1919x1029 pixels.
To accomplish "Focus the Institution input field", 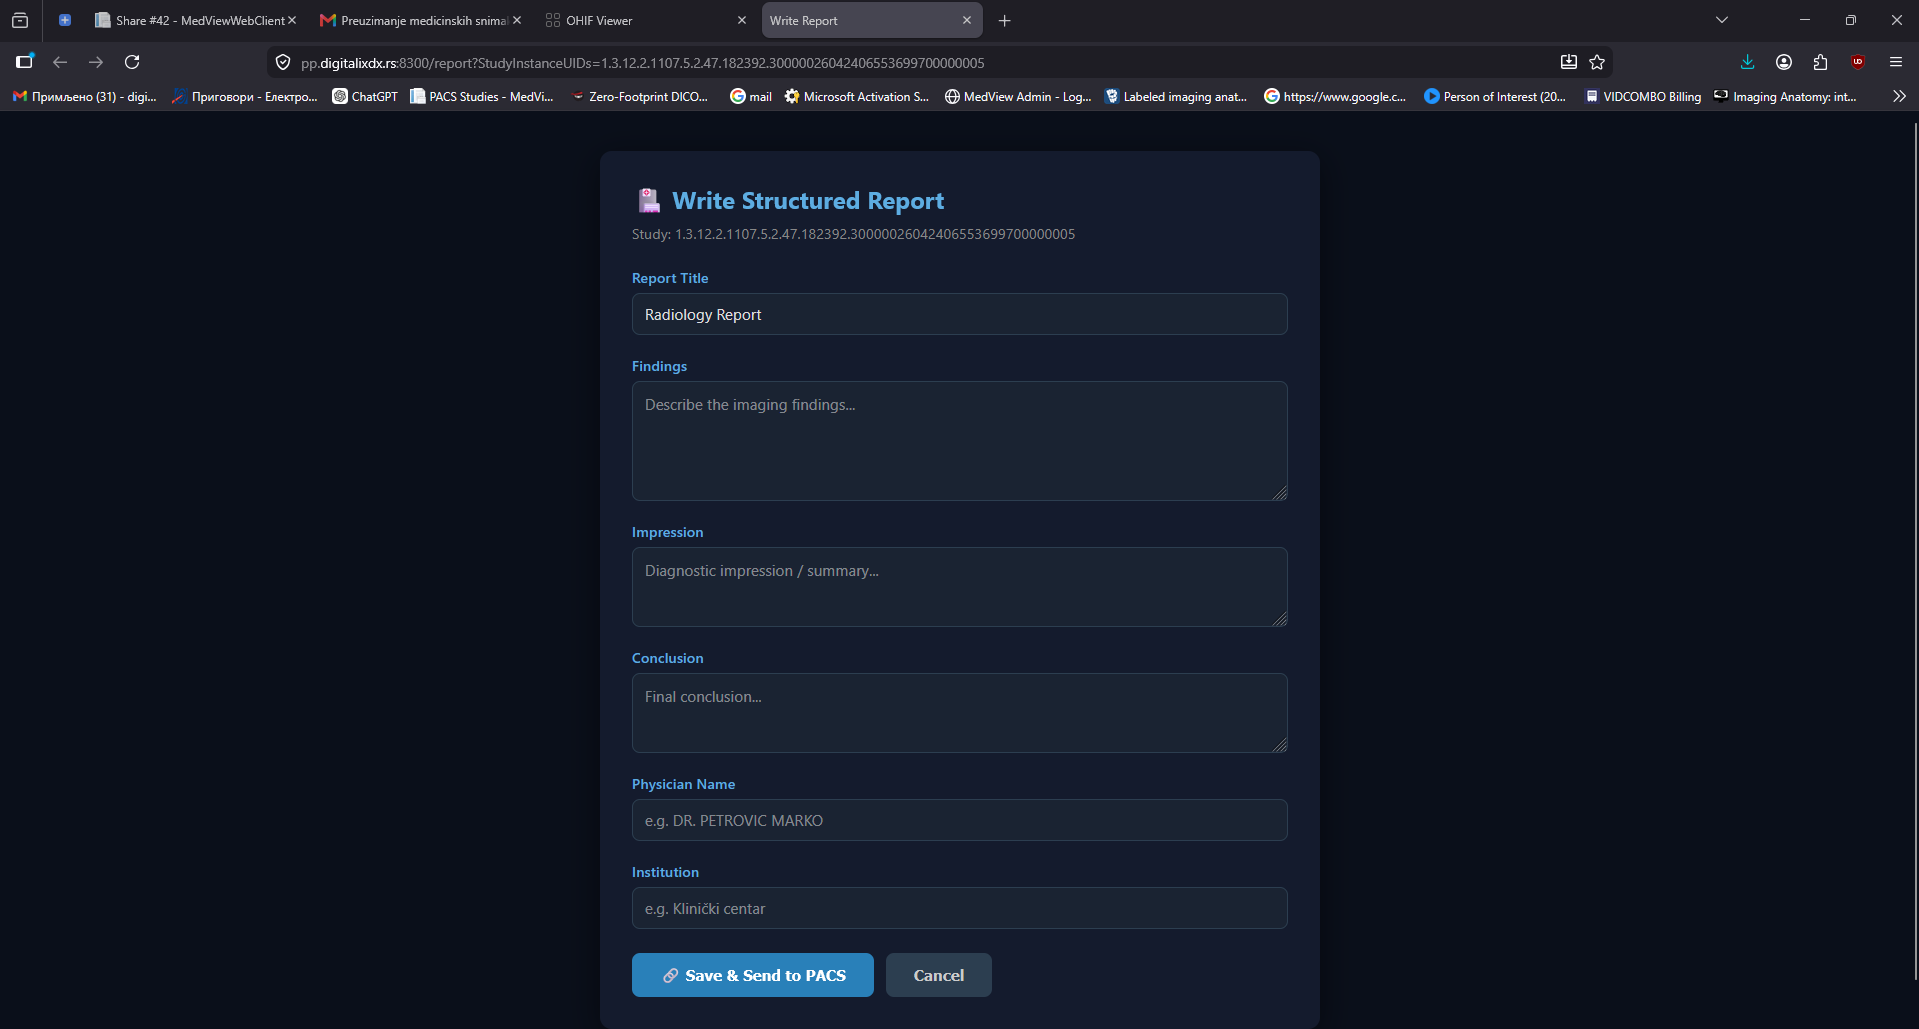I will 959,908.
